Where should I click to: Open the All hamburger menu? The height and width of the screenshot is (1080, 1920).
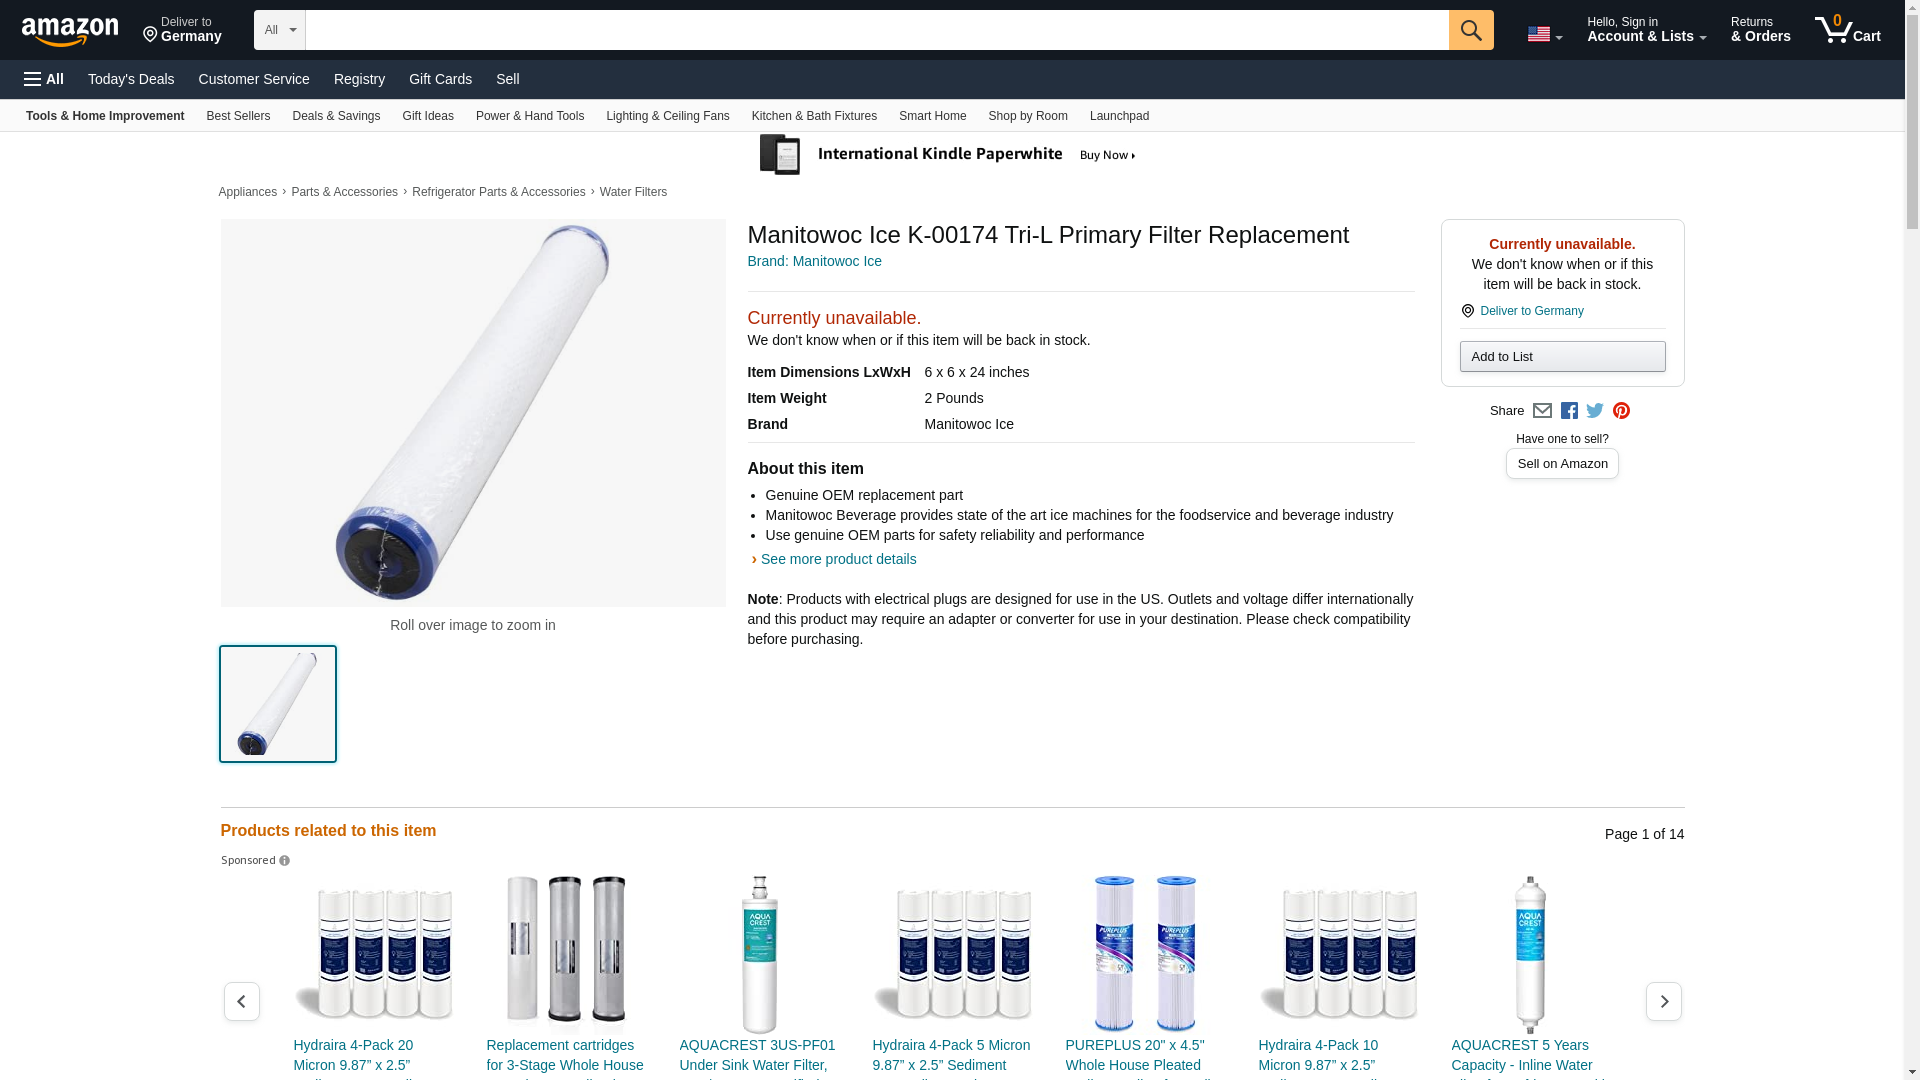44,79
